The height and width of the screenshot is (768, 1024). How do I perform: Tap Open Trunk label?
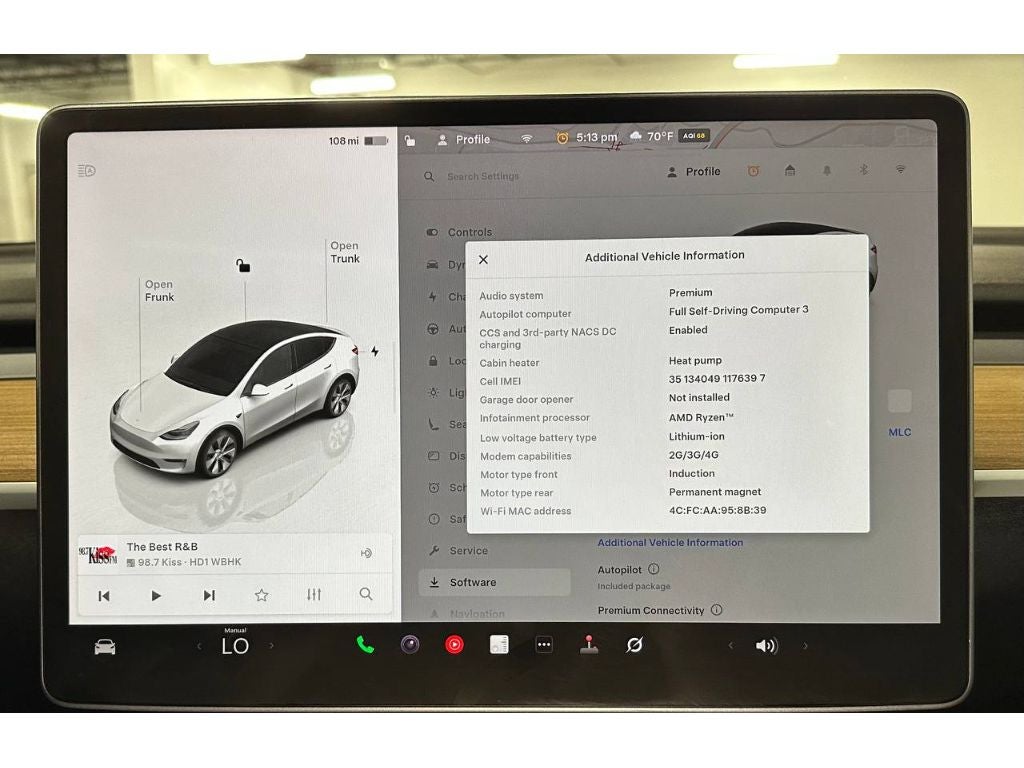pos(345,252)
